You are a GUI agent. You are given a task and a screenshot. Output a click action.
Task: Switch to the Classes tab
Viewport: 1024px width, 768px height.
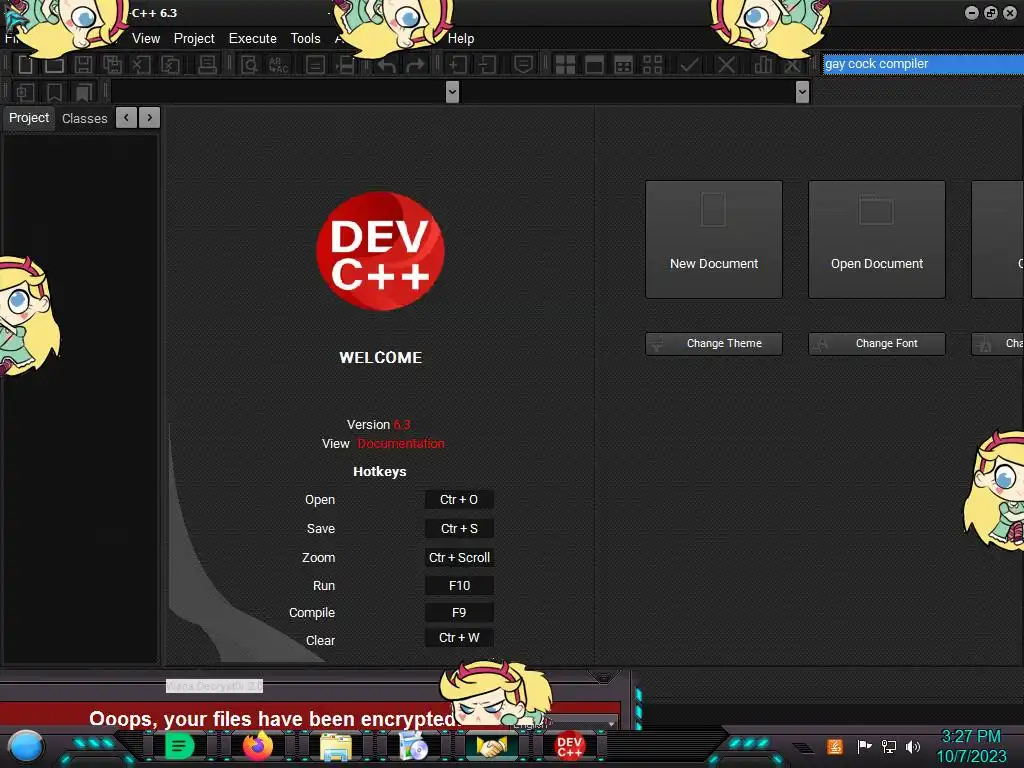click(84, 118)
